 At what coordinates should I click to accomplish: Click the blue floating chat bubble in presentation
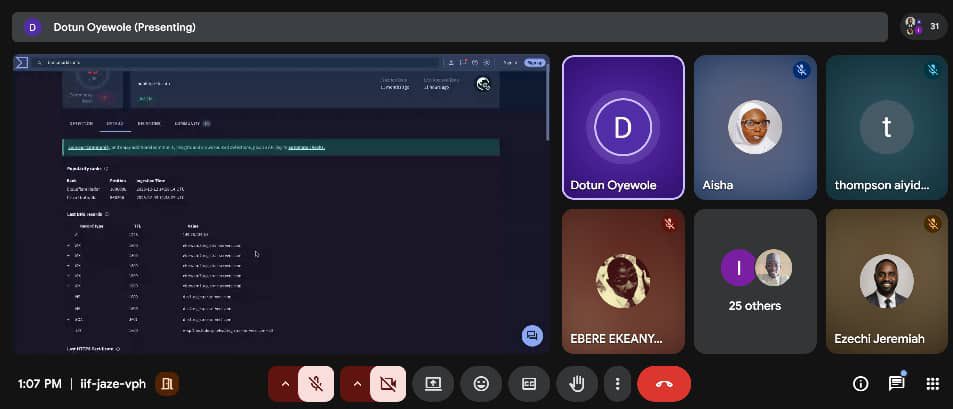pos(532,335)
